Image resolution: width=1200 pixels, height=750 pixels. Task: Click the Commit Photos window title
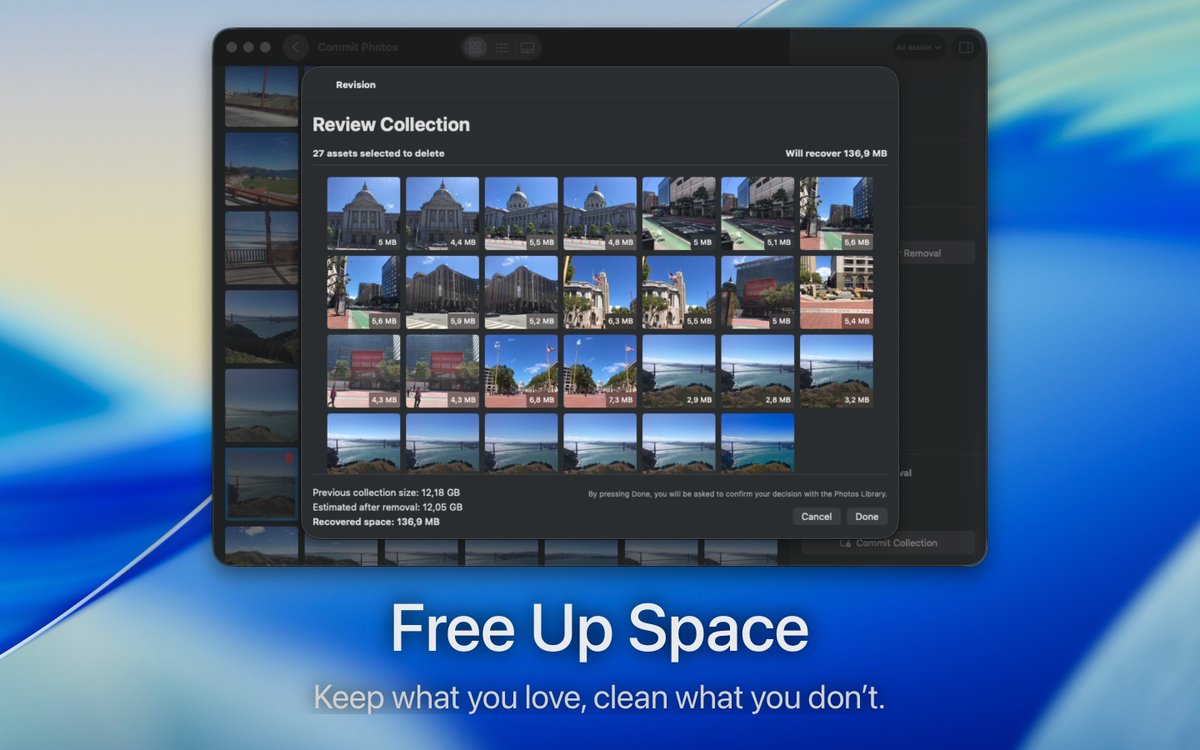click(357, 47)
